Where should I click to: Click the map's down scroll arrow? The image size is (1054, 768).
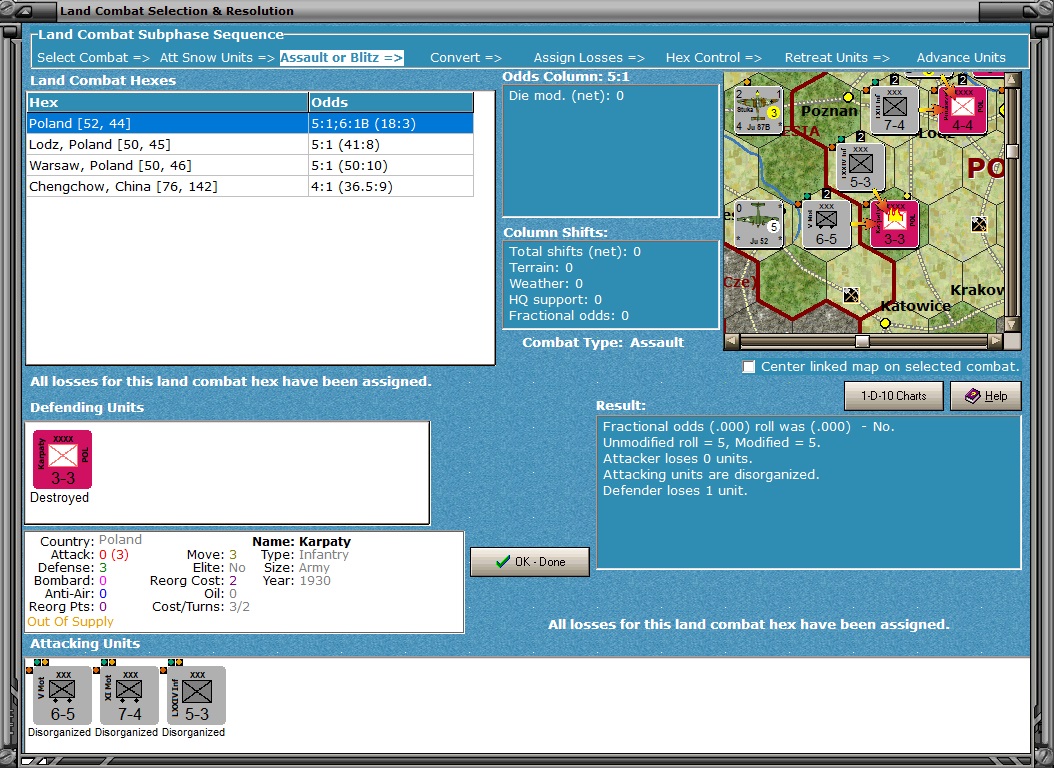[1012, 325]
